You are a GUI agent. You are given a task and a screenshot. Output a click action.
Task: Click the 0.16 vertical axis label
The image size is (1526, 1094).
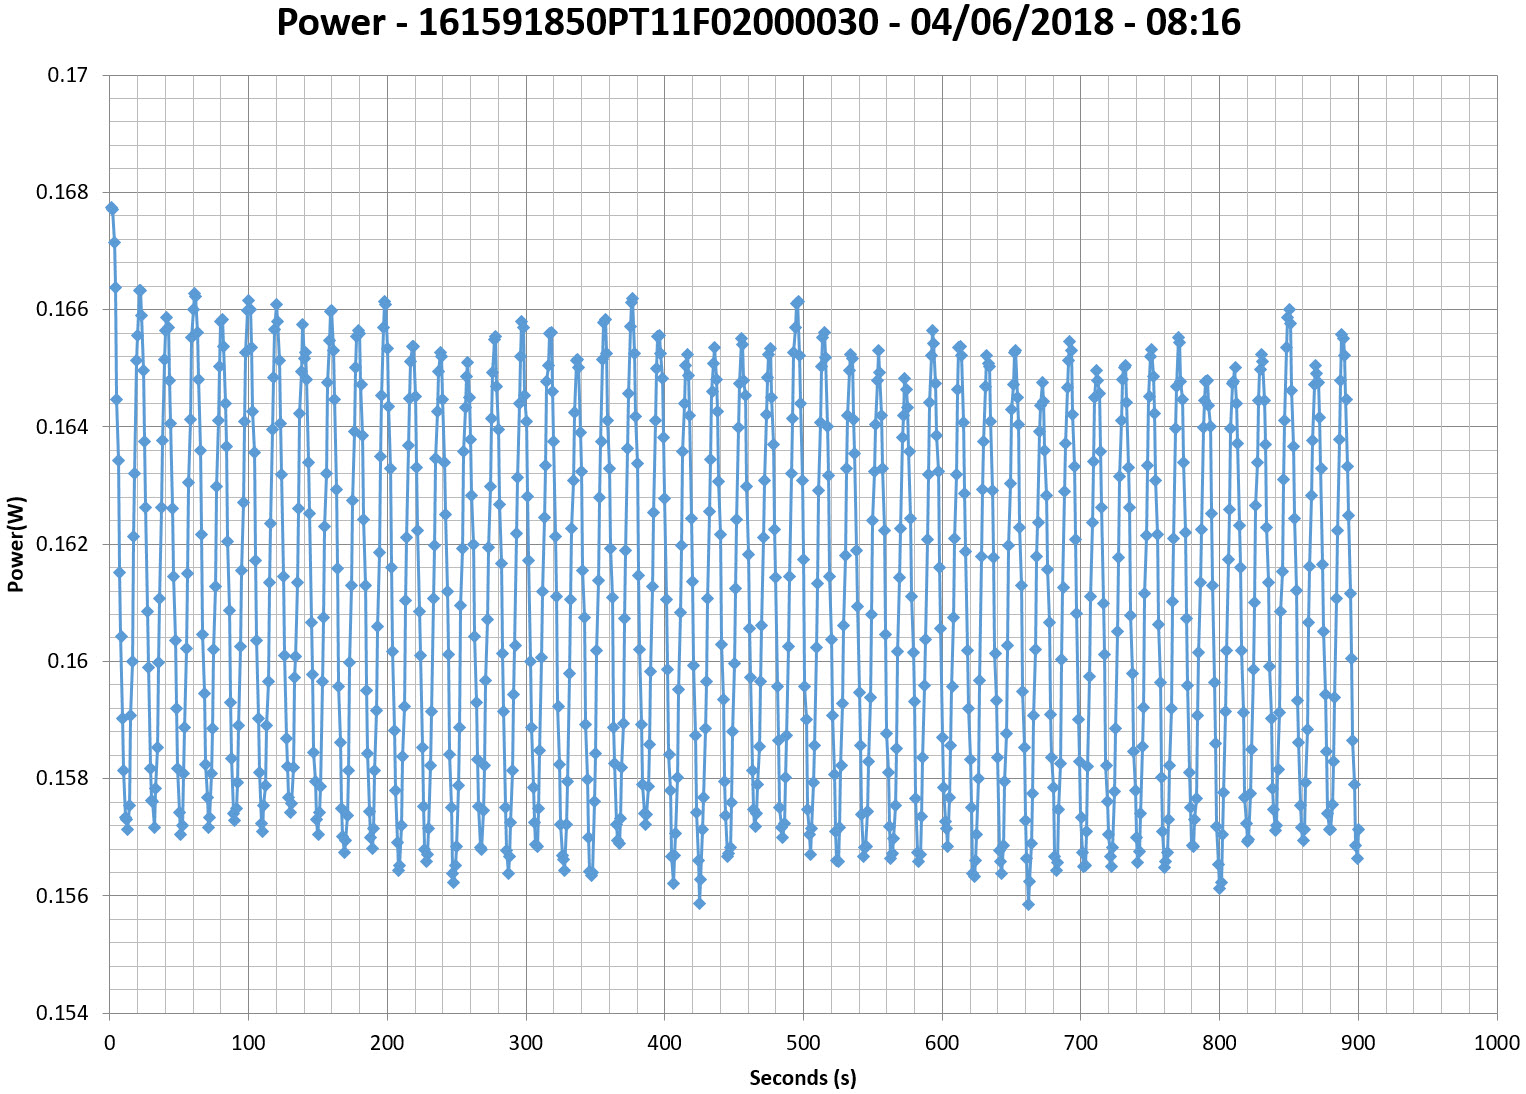coord(68,661)
